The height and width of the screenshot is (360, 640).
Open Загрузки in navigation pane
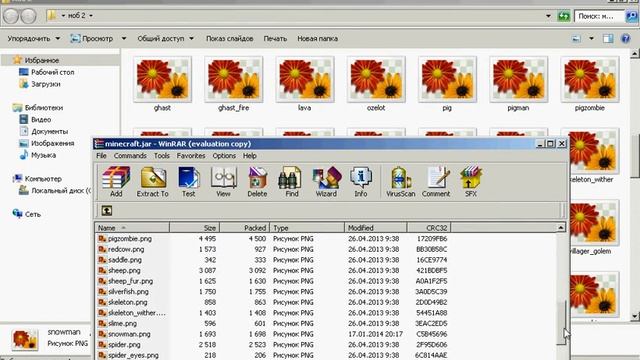click(46, 84)
